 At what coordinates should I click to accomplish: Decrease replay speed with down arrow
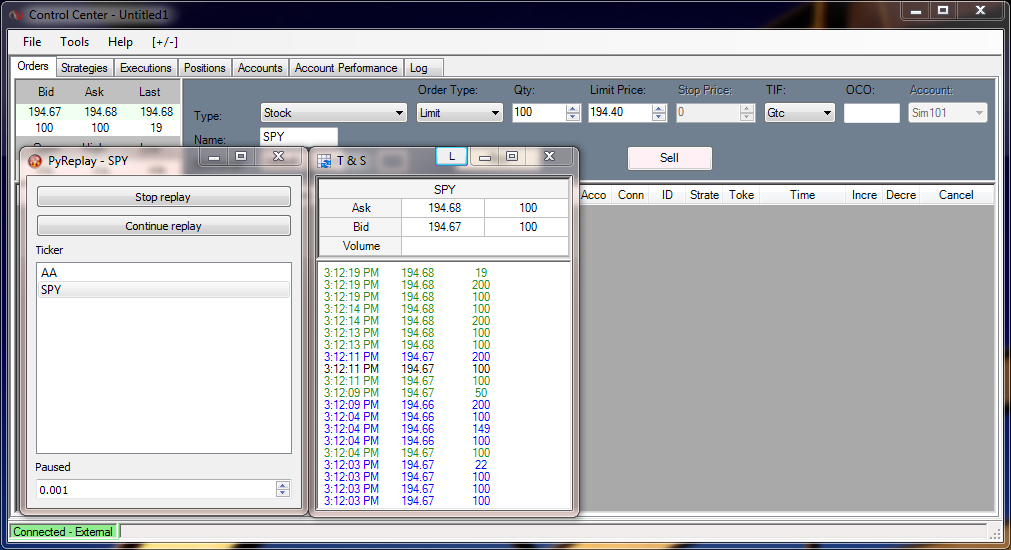pyautogui.click(x=282, y=494)
